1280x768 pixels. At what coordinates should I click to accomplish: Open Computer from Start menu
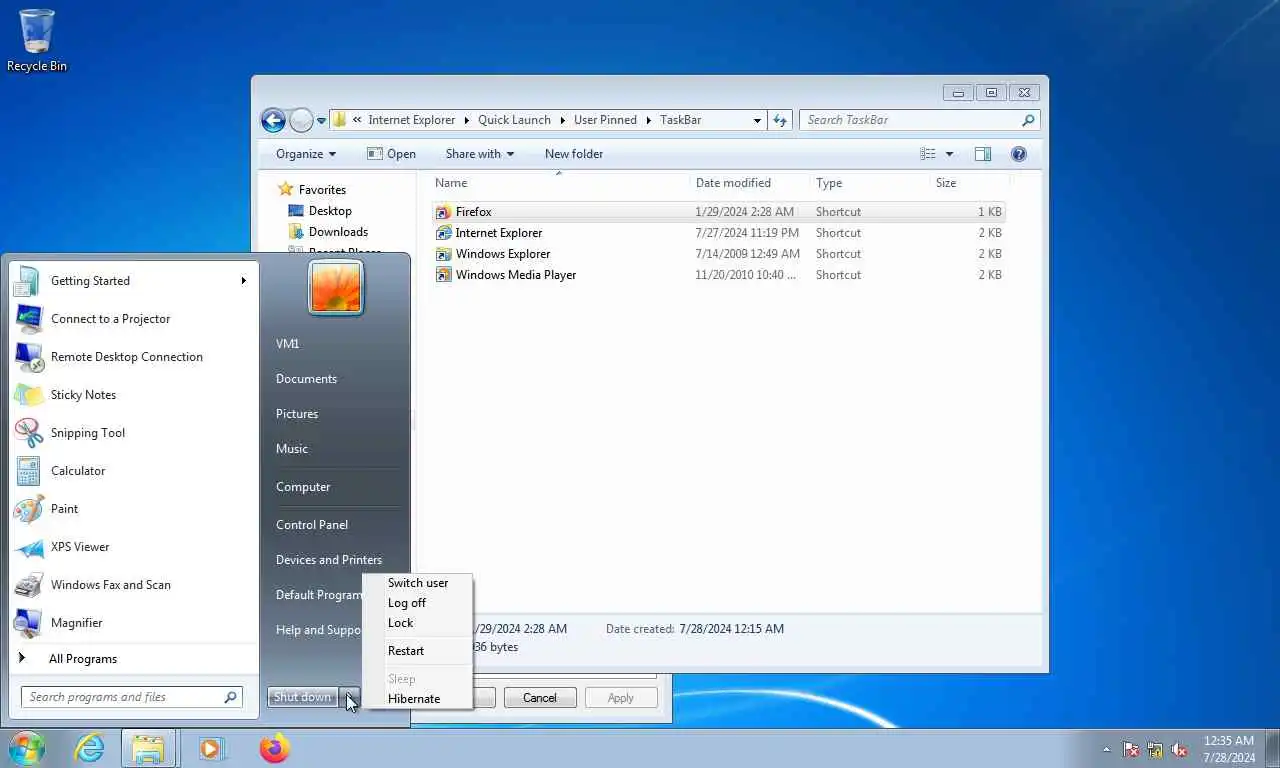(303, 487)
